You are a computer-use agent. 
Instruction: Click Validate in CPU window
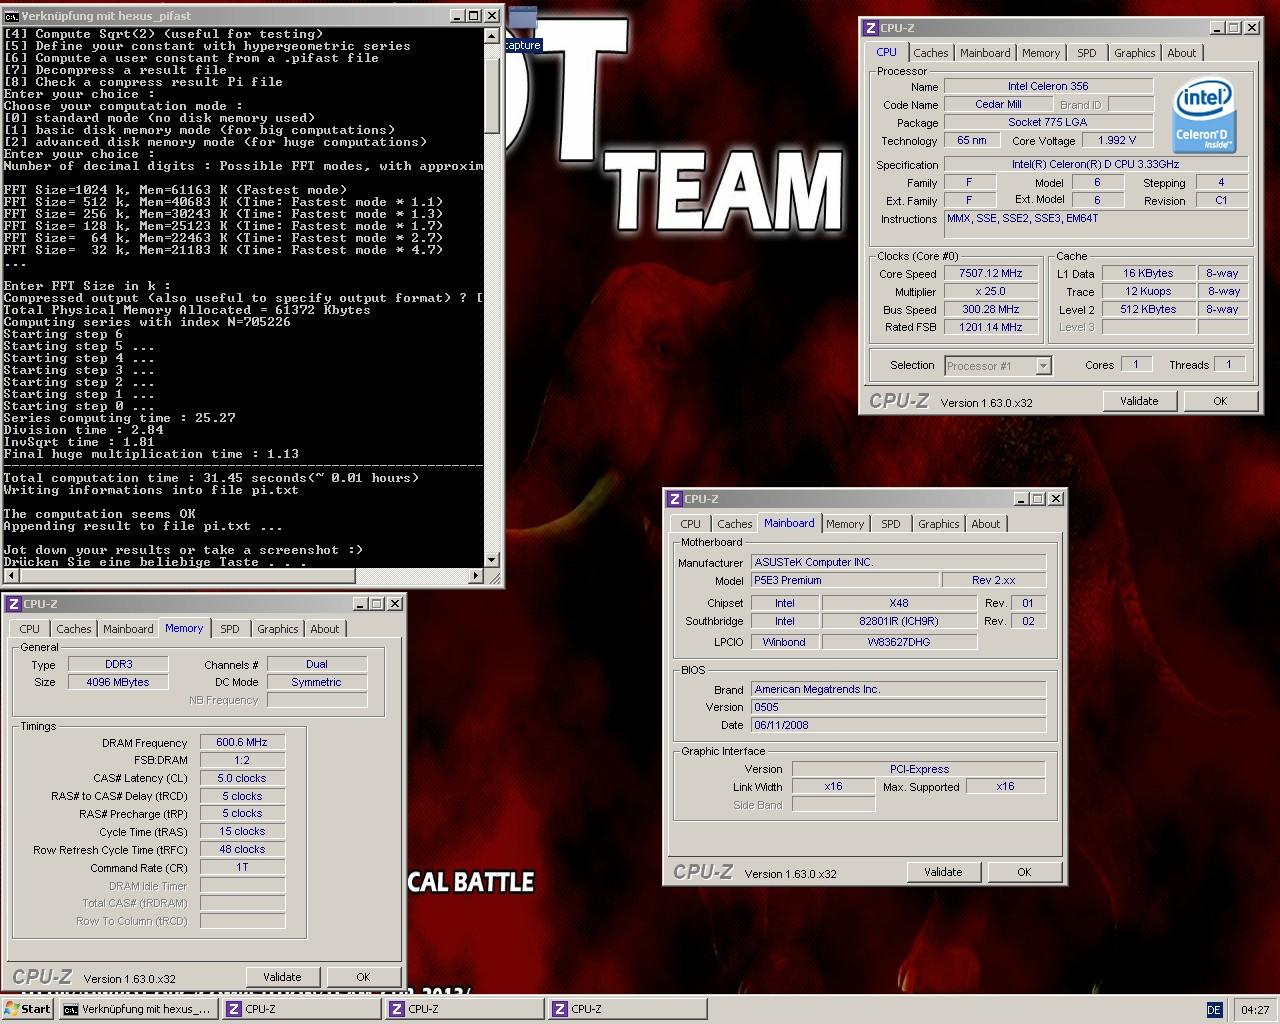pyautogui.click(x=1139, y=401)
